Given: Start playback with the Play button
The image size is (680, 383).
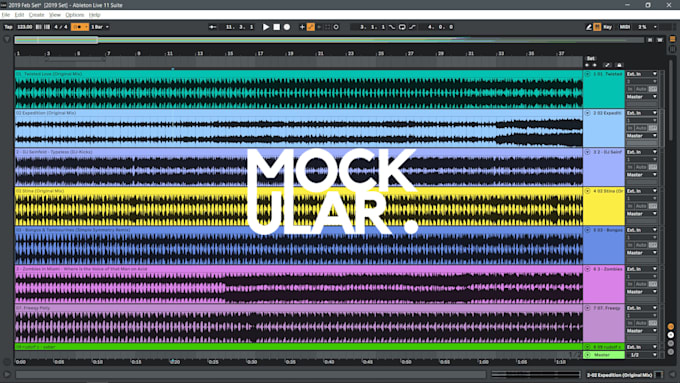Looking at the screenshot, I should click(x=266, y=27).
